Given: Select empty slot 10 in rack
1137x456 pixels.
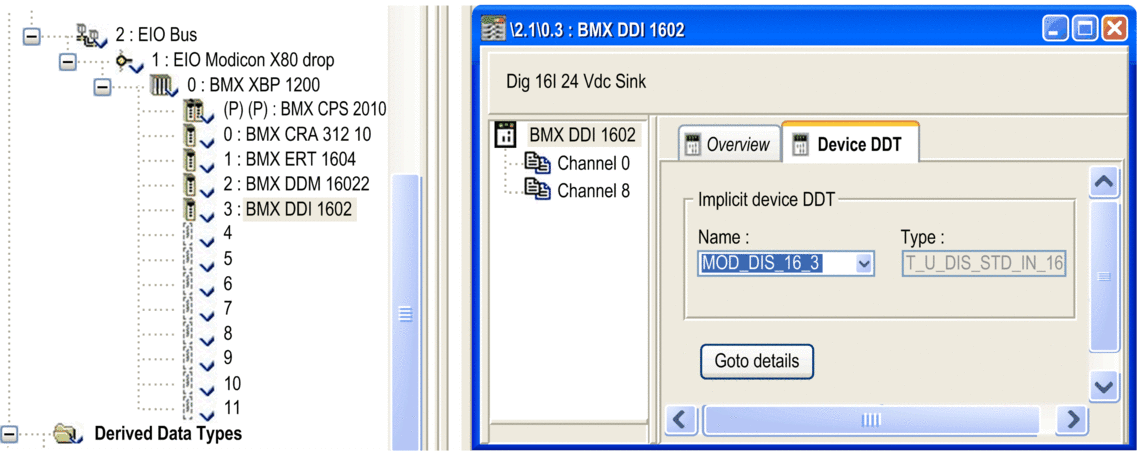Looking at the screenshot, I should click(x=233, y=383).
